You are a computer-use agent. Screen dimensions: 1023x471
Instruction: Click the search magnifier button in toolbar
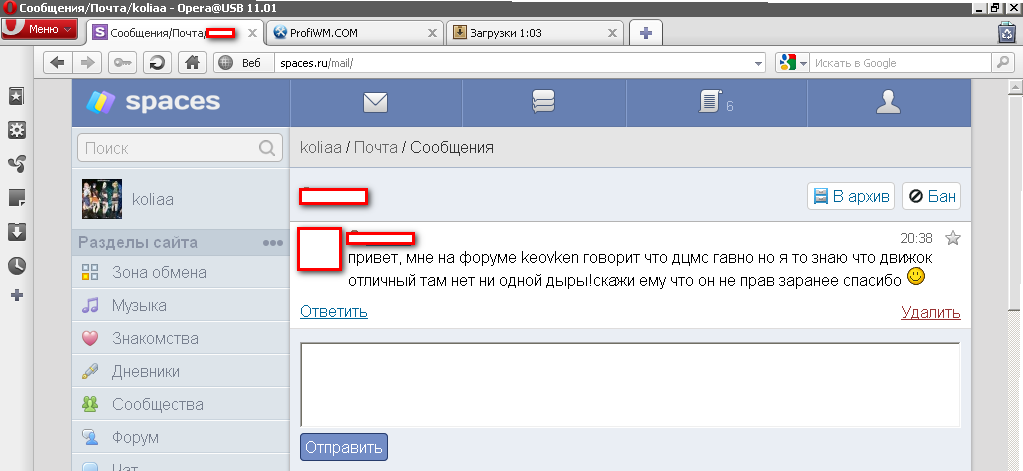(x=1001, y=63)
